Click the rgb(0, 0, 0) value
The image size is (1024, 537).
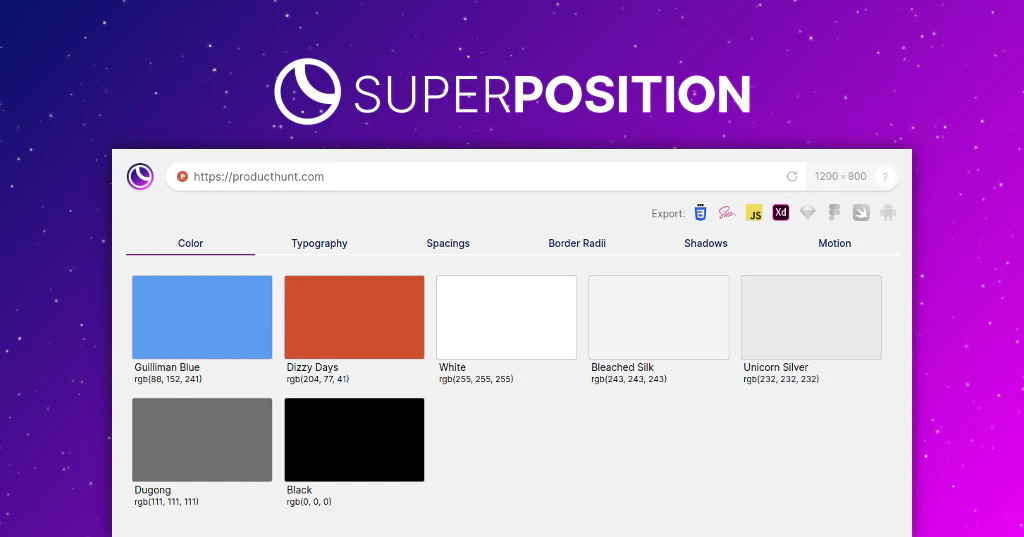tap(309, 502)
